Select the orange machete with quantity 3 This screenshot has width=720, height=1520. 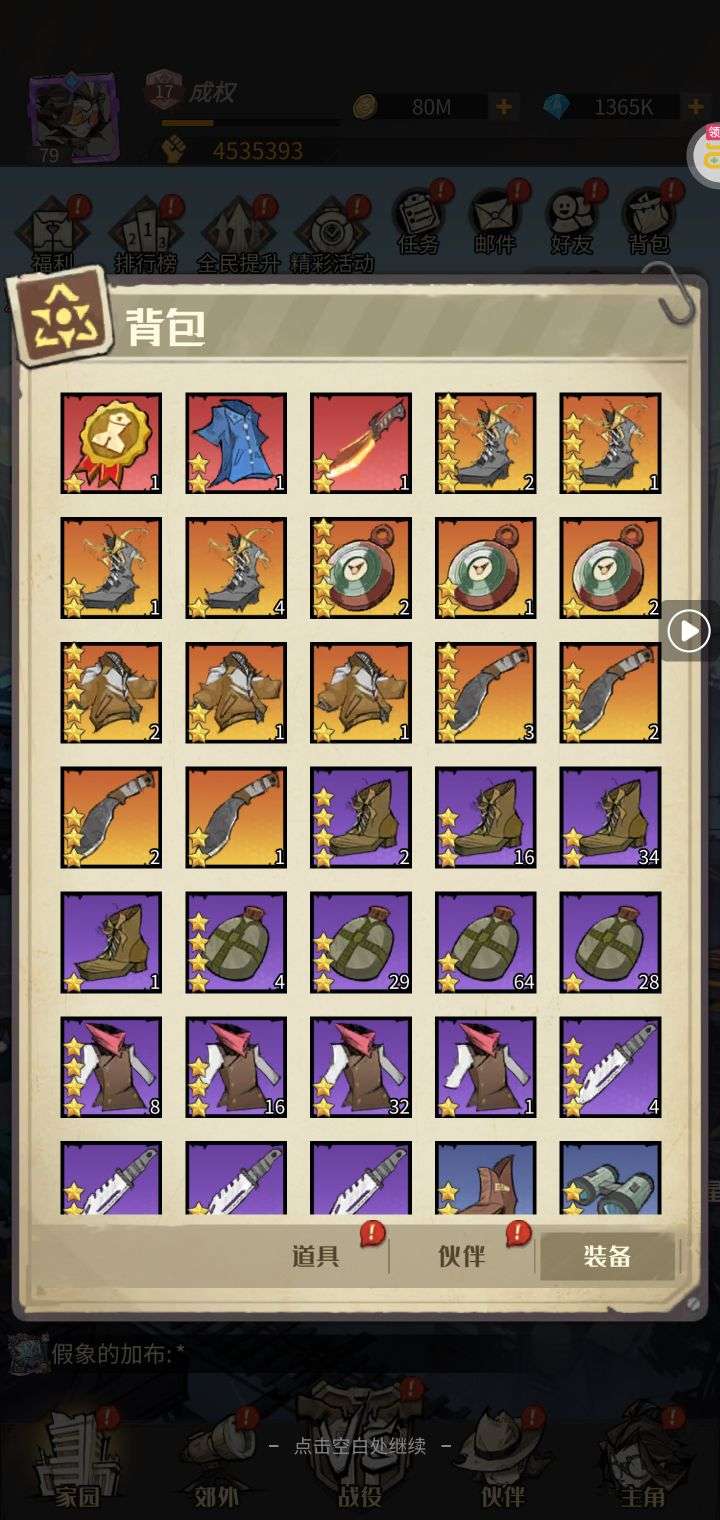[x=486, y=693]
